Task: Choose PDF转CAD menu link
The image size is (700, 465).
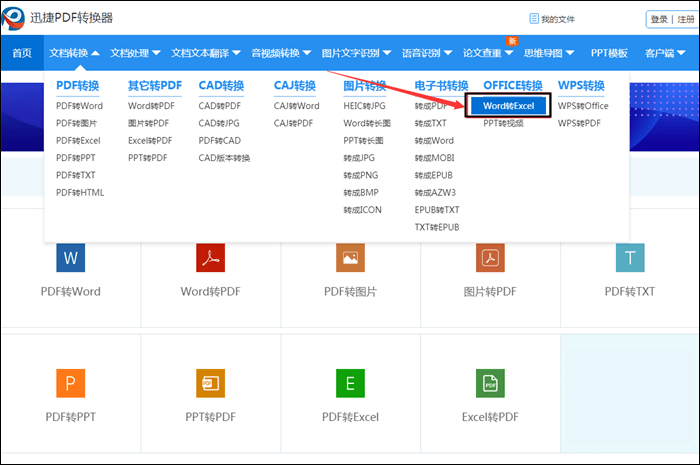Action: (x=220, y=141)
